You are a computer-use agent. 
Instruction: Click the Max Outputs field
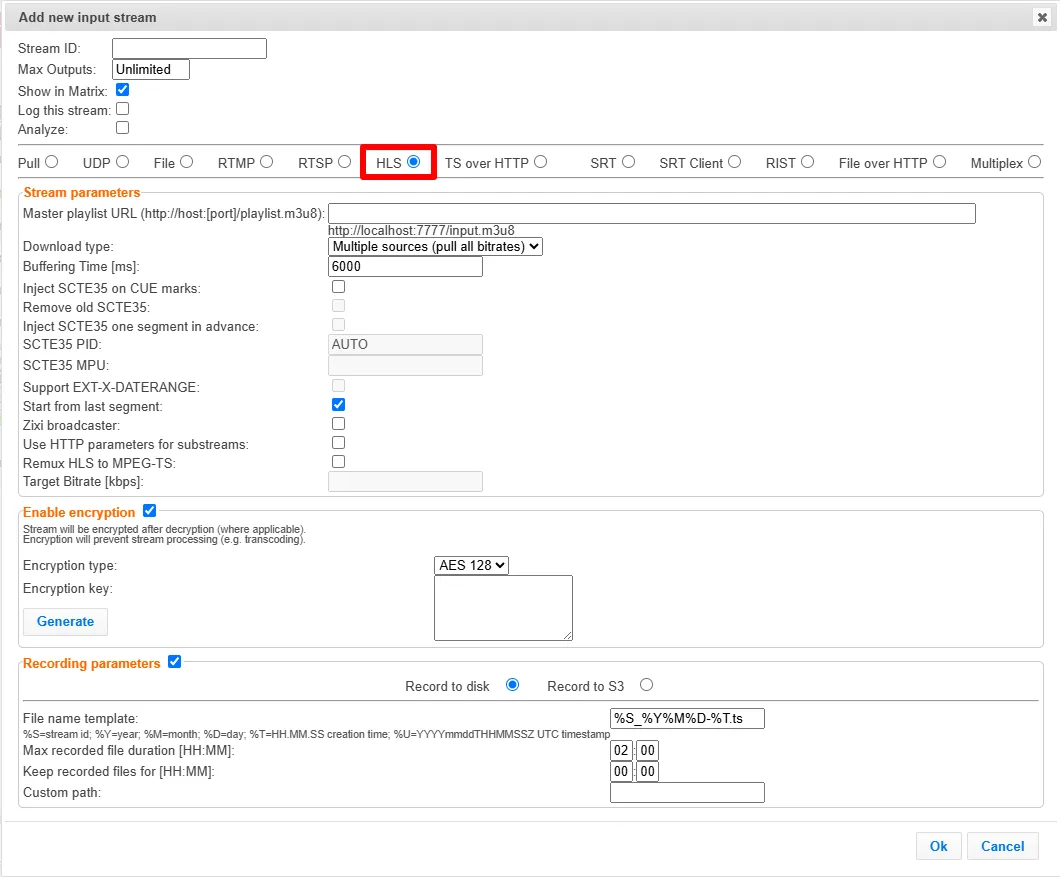151,70
